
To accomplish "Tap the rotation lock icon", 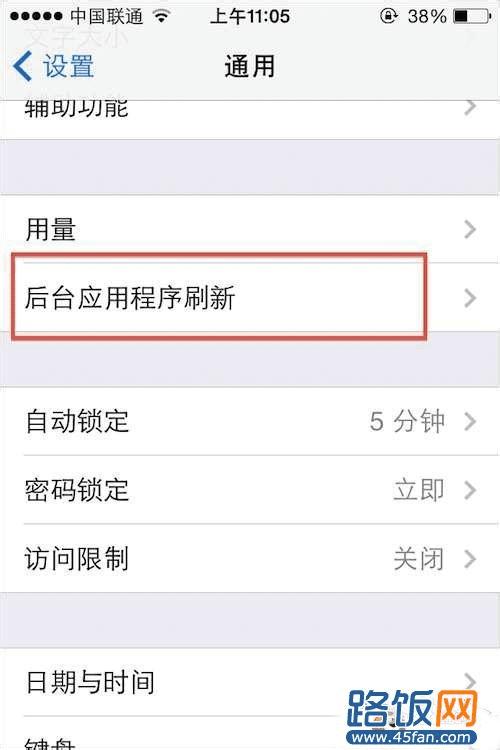I will pyautogui.click(x=388, y=16).
